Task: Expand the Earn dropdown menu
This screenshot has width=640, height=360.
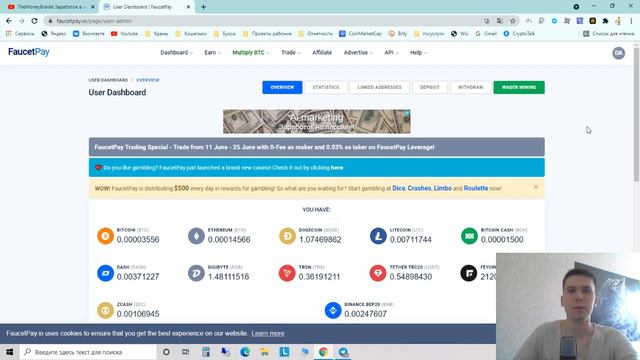Action: click(212, 53)
